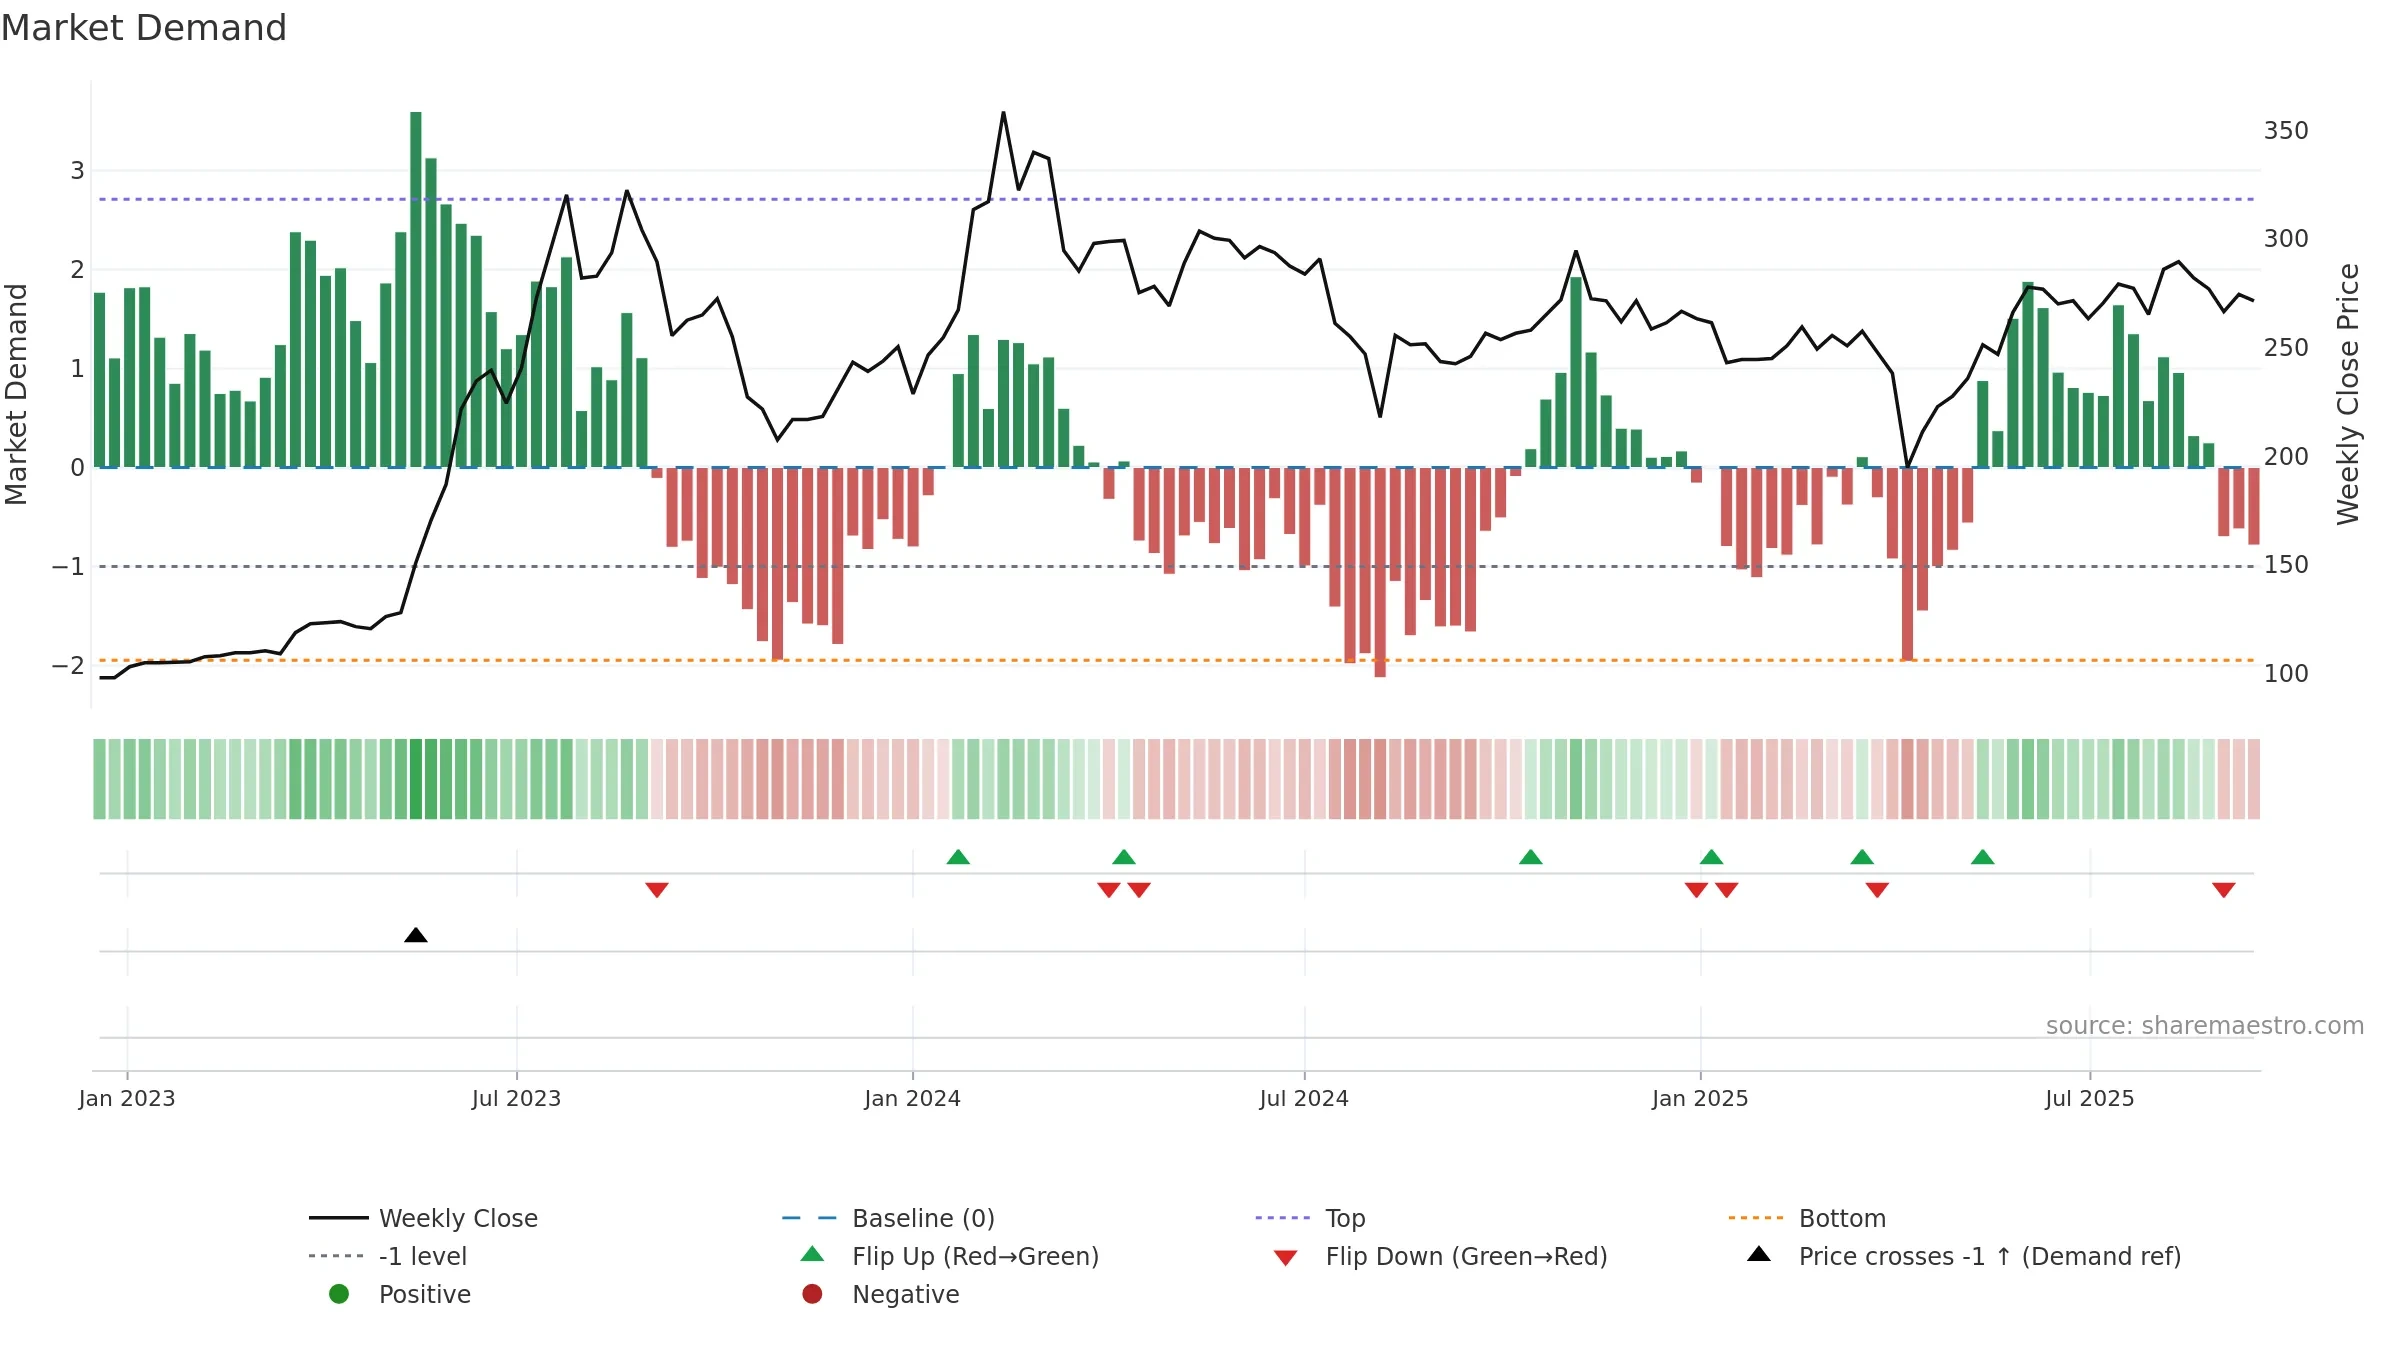Screen dimensions: 2400x1350
Task: Click the 100 price axis value
Action: pos(2286,674)
